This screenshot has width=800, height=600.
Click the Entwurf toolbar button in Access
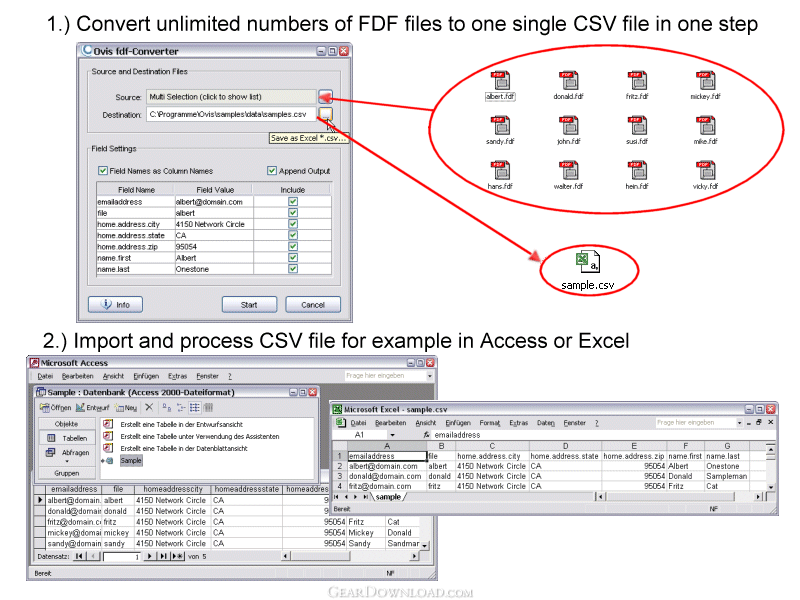(x=92, y=408)
